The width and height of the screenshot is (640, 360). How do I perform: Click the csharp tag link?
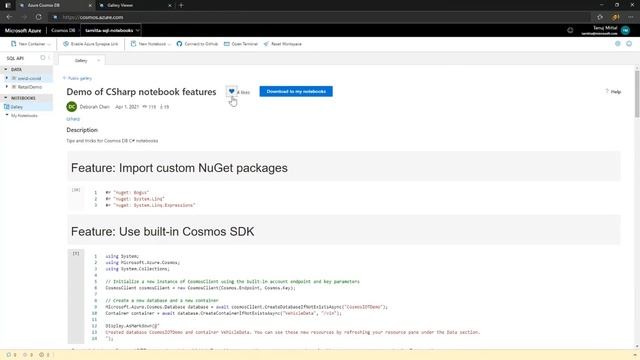73,119
